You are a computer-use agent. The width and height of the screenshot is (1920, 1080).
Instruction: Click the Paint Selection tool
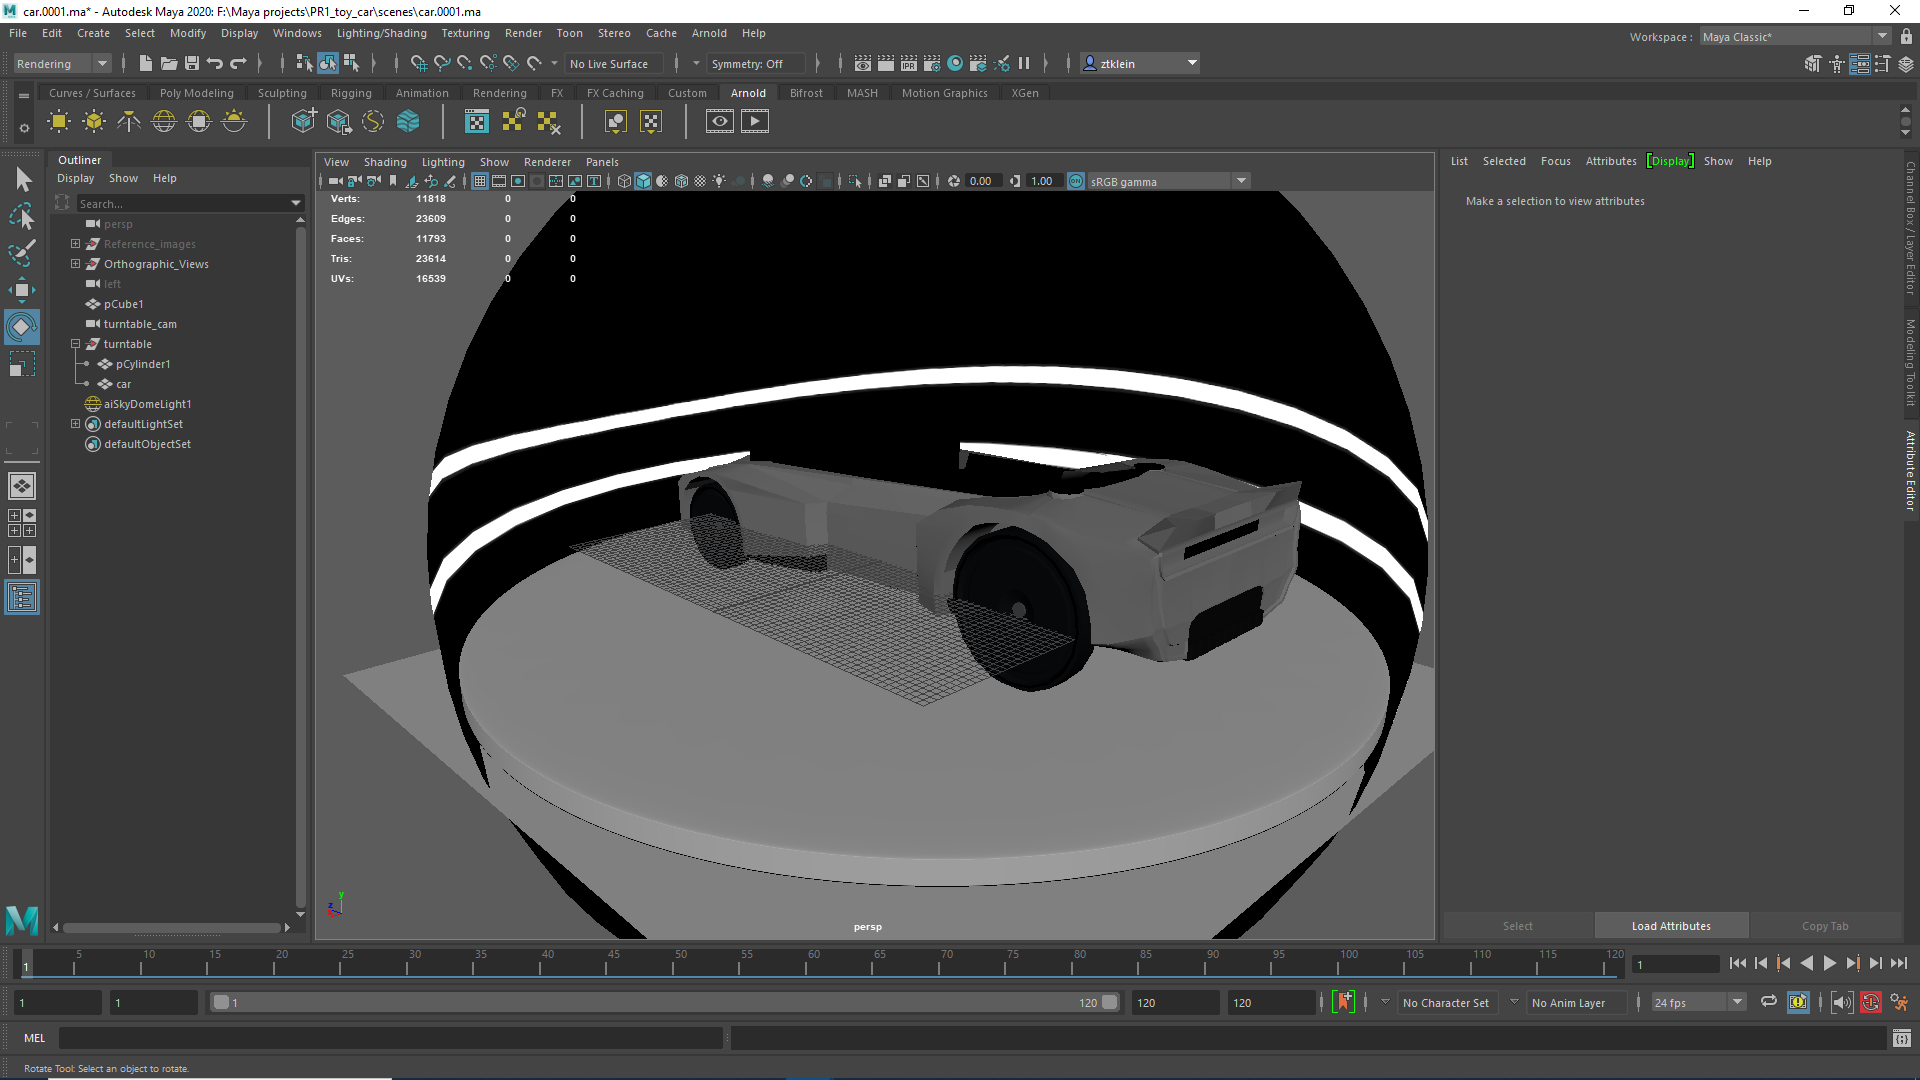(x=21, y=252)
